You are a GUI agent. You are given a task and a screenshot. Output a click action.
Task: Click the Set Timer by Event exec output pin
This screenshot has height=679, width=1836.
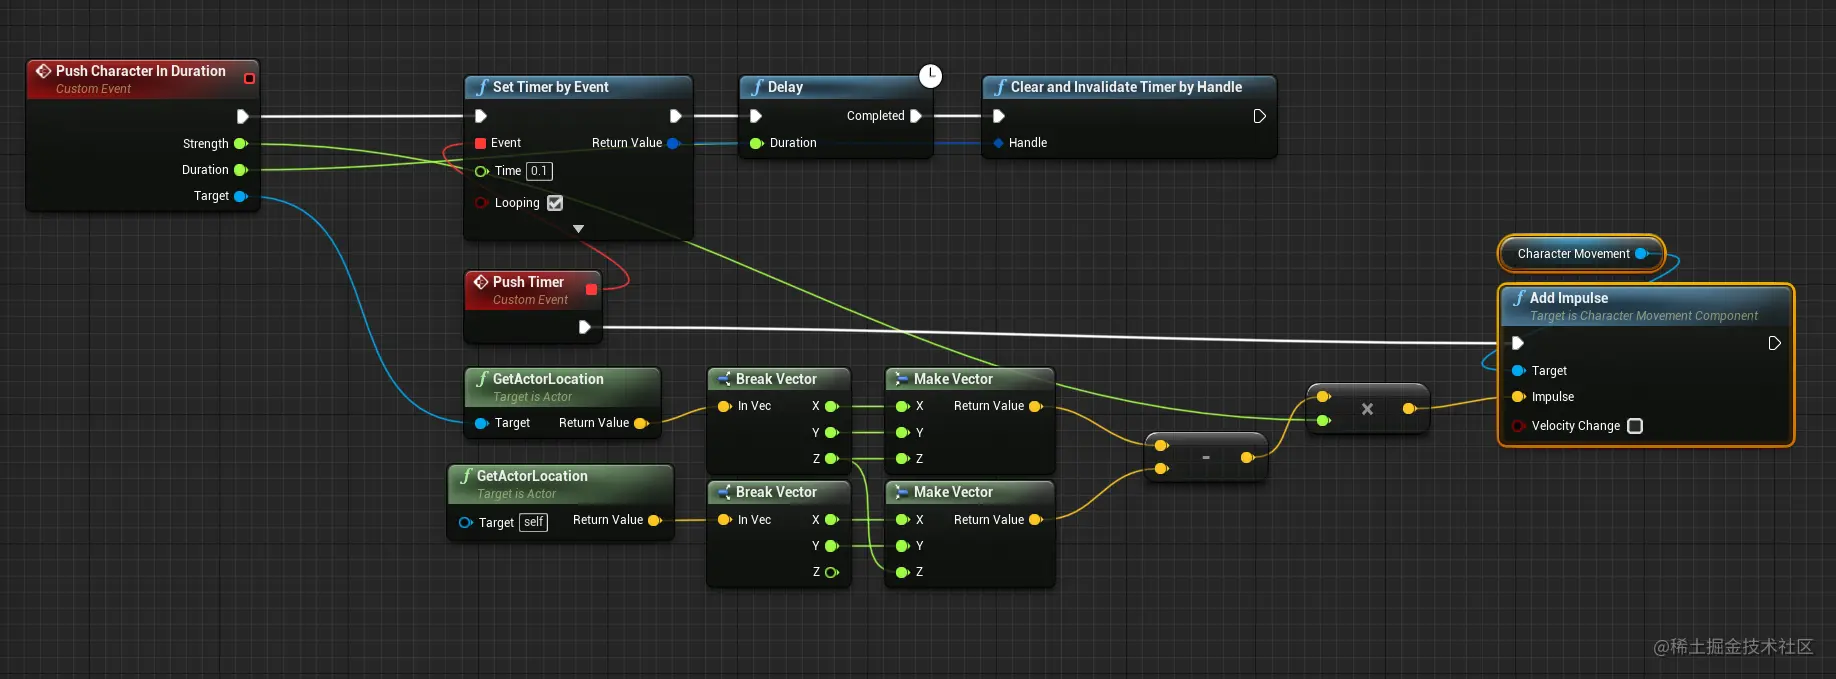tap(675, 116)
